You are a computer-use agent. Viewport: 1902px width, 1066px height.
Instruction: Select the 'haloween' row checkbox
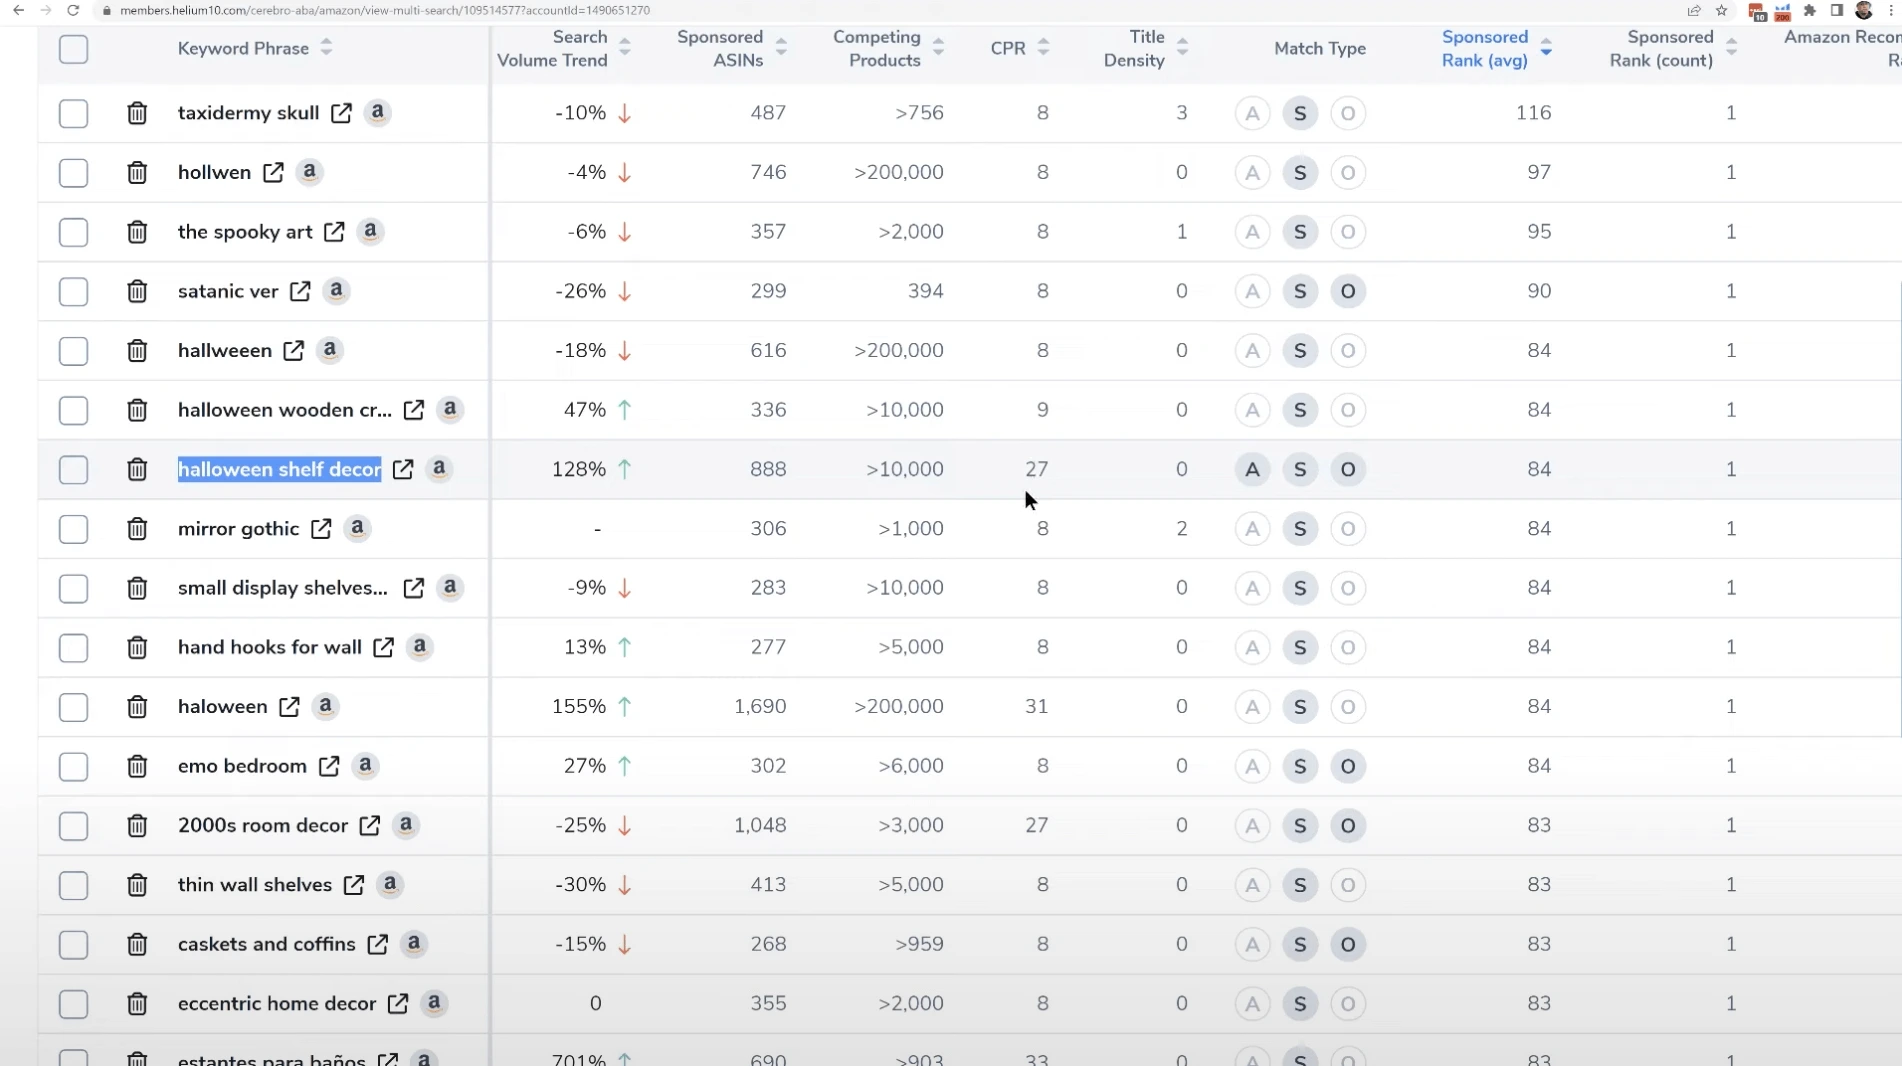click(x=73, y=707)
